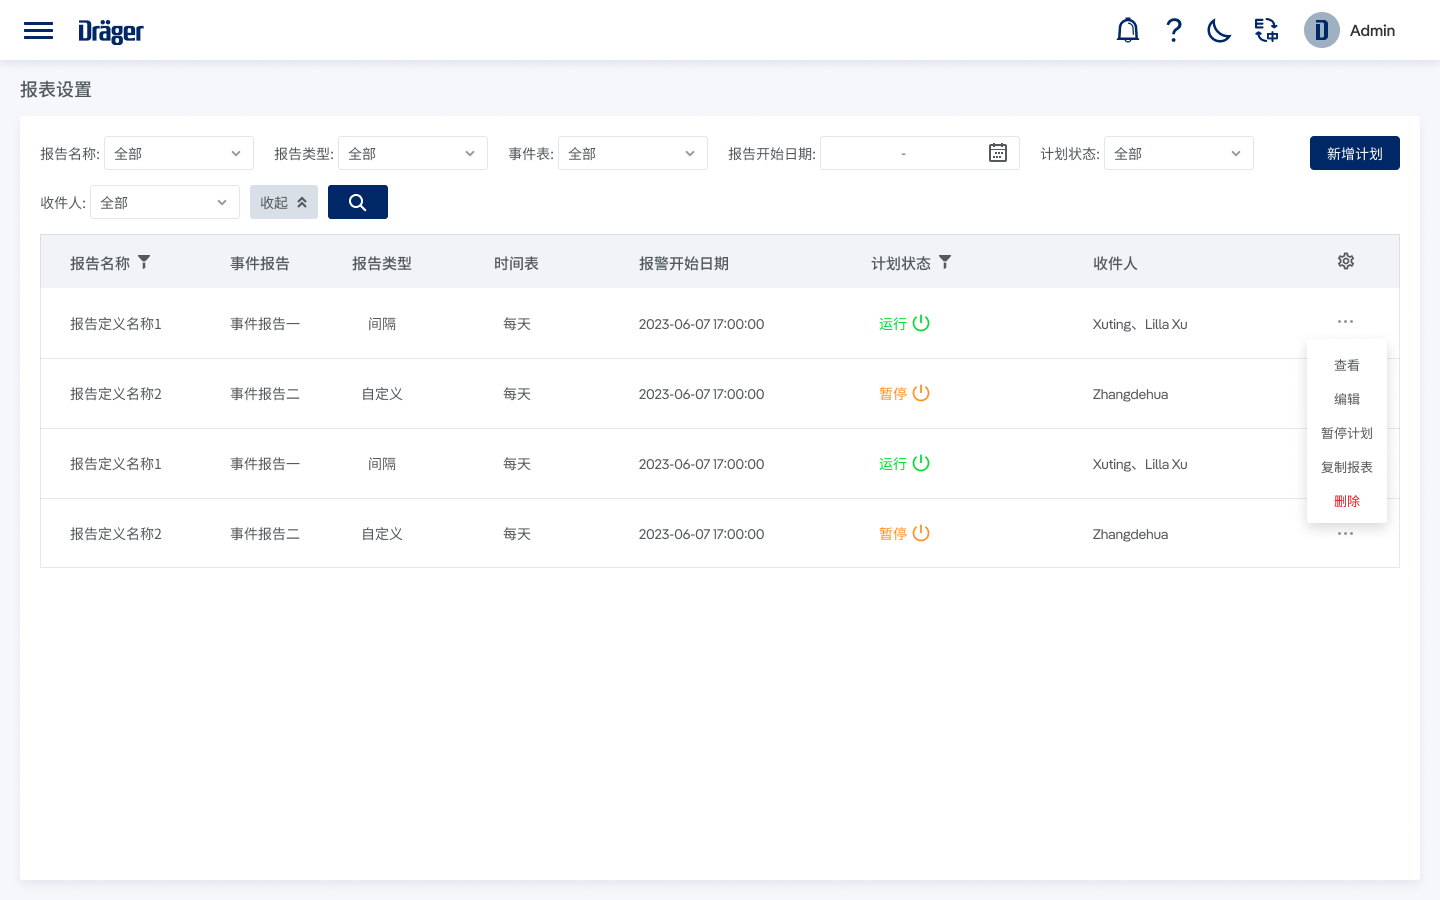Toggle power off for 报告定义名称1 running plan
The height and width of the screenshot is (900, 1440).
[x=922, y=323]
